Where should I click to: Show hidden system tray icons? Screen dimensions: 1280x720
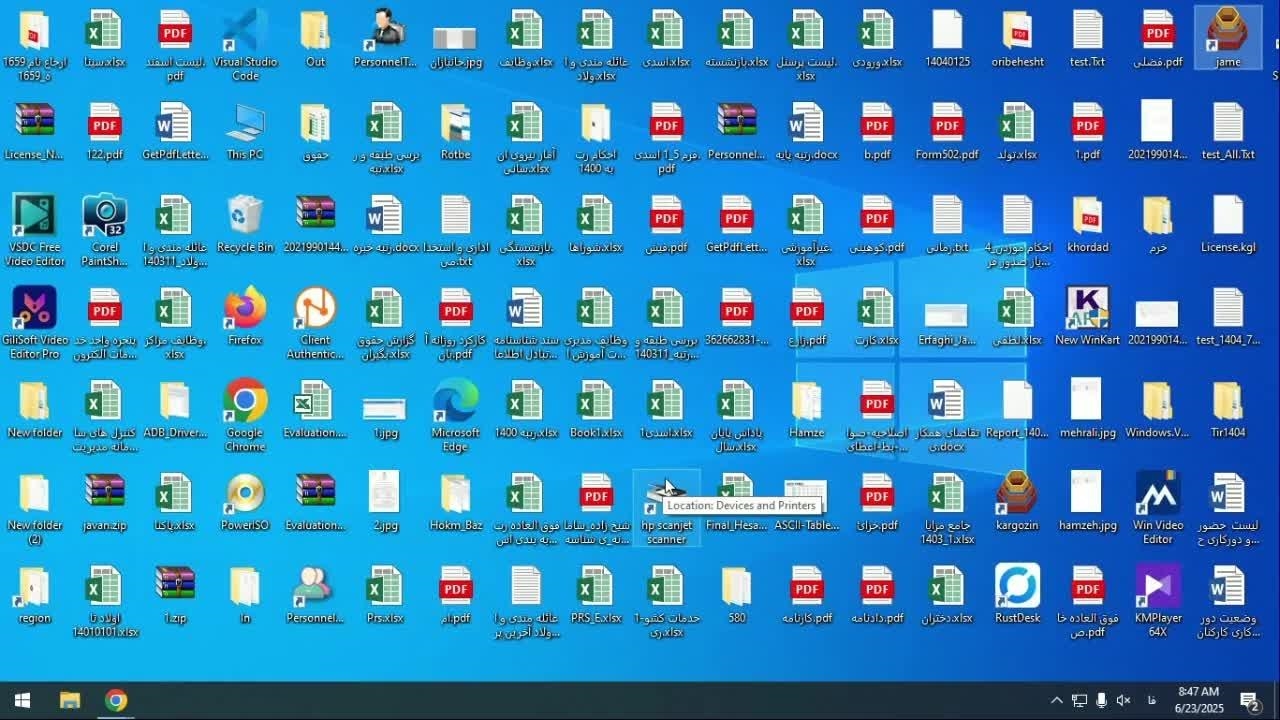(x=1056, y=700)
